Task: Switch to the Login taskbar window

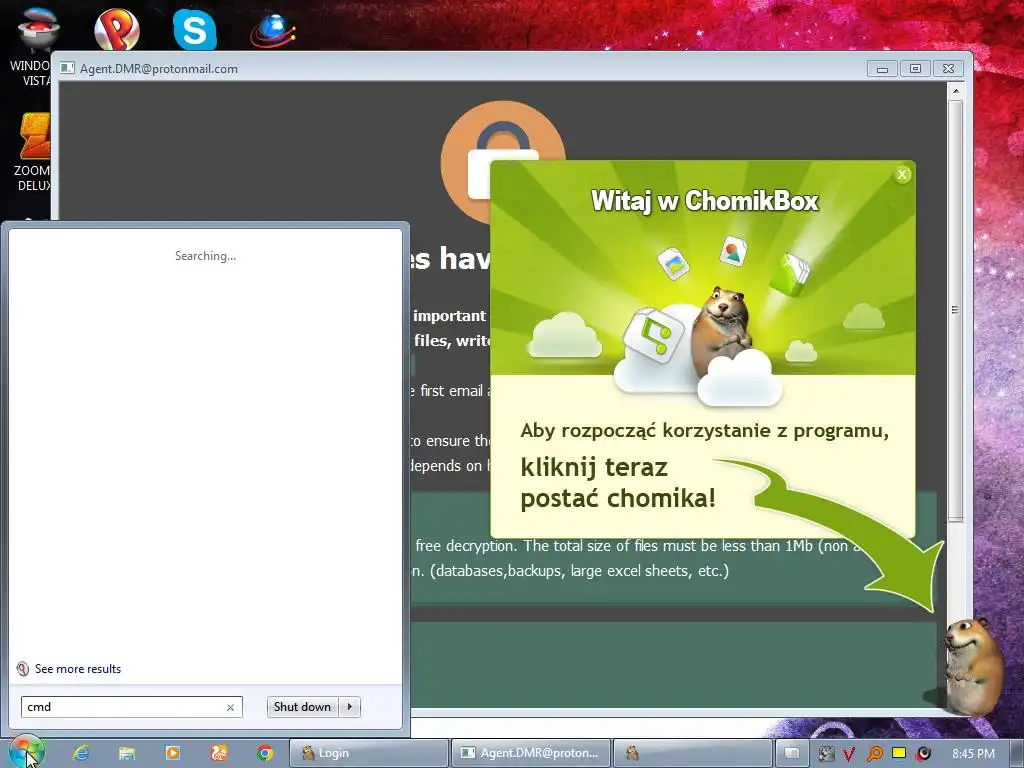Action: click(x=368, y=753)
